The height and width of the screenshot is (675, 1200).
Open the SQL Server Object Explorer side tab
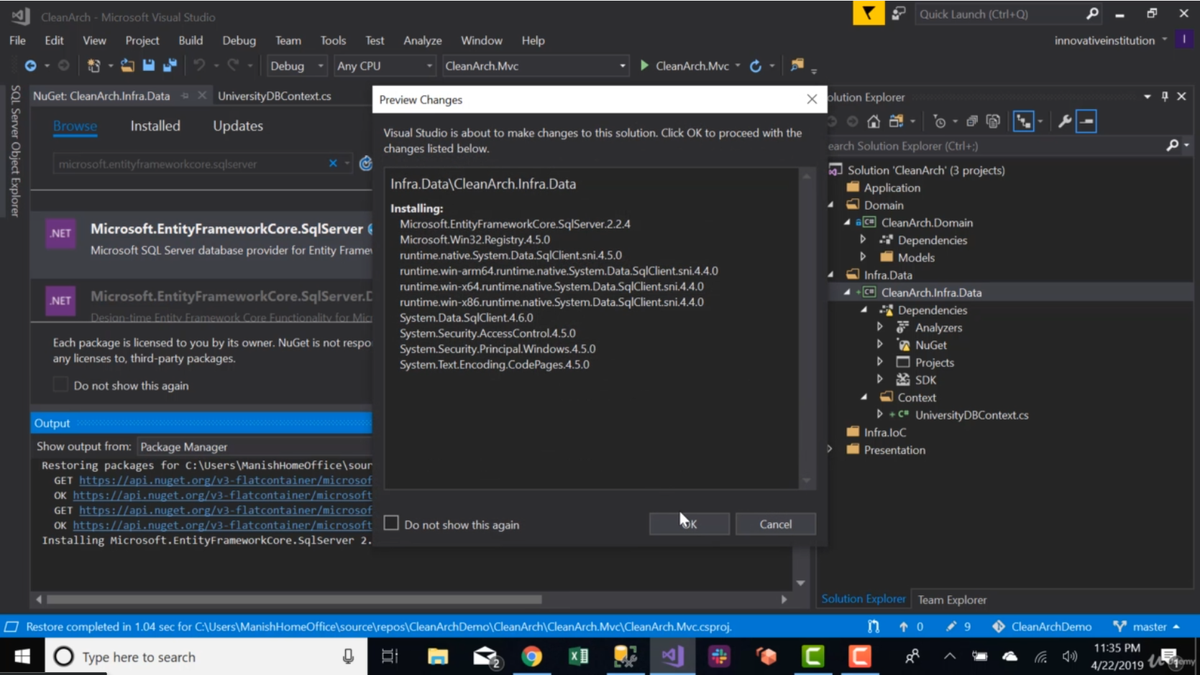(15, 151)
